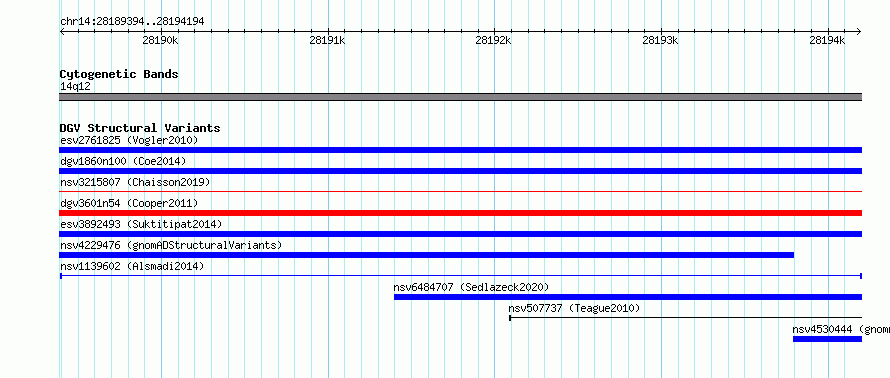Click the DGV Structural Variants track title
Image resolution: width=890 pixels, height=378 pixels.
(140, 128)
